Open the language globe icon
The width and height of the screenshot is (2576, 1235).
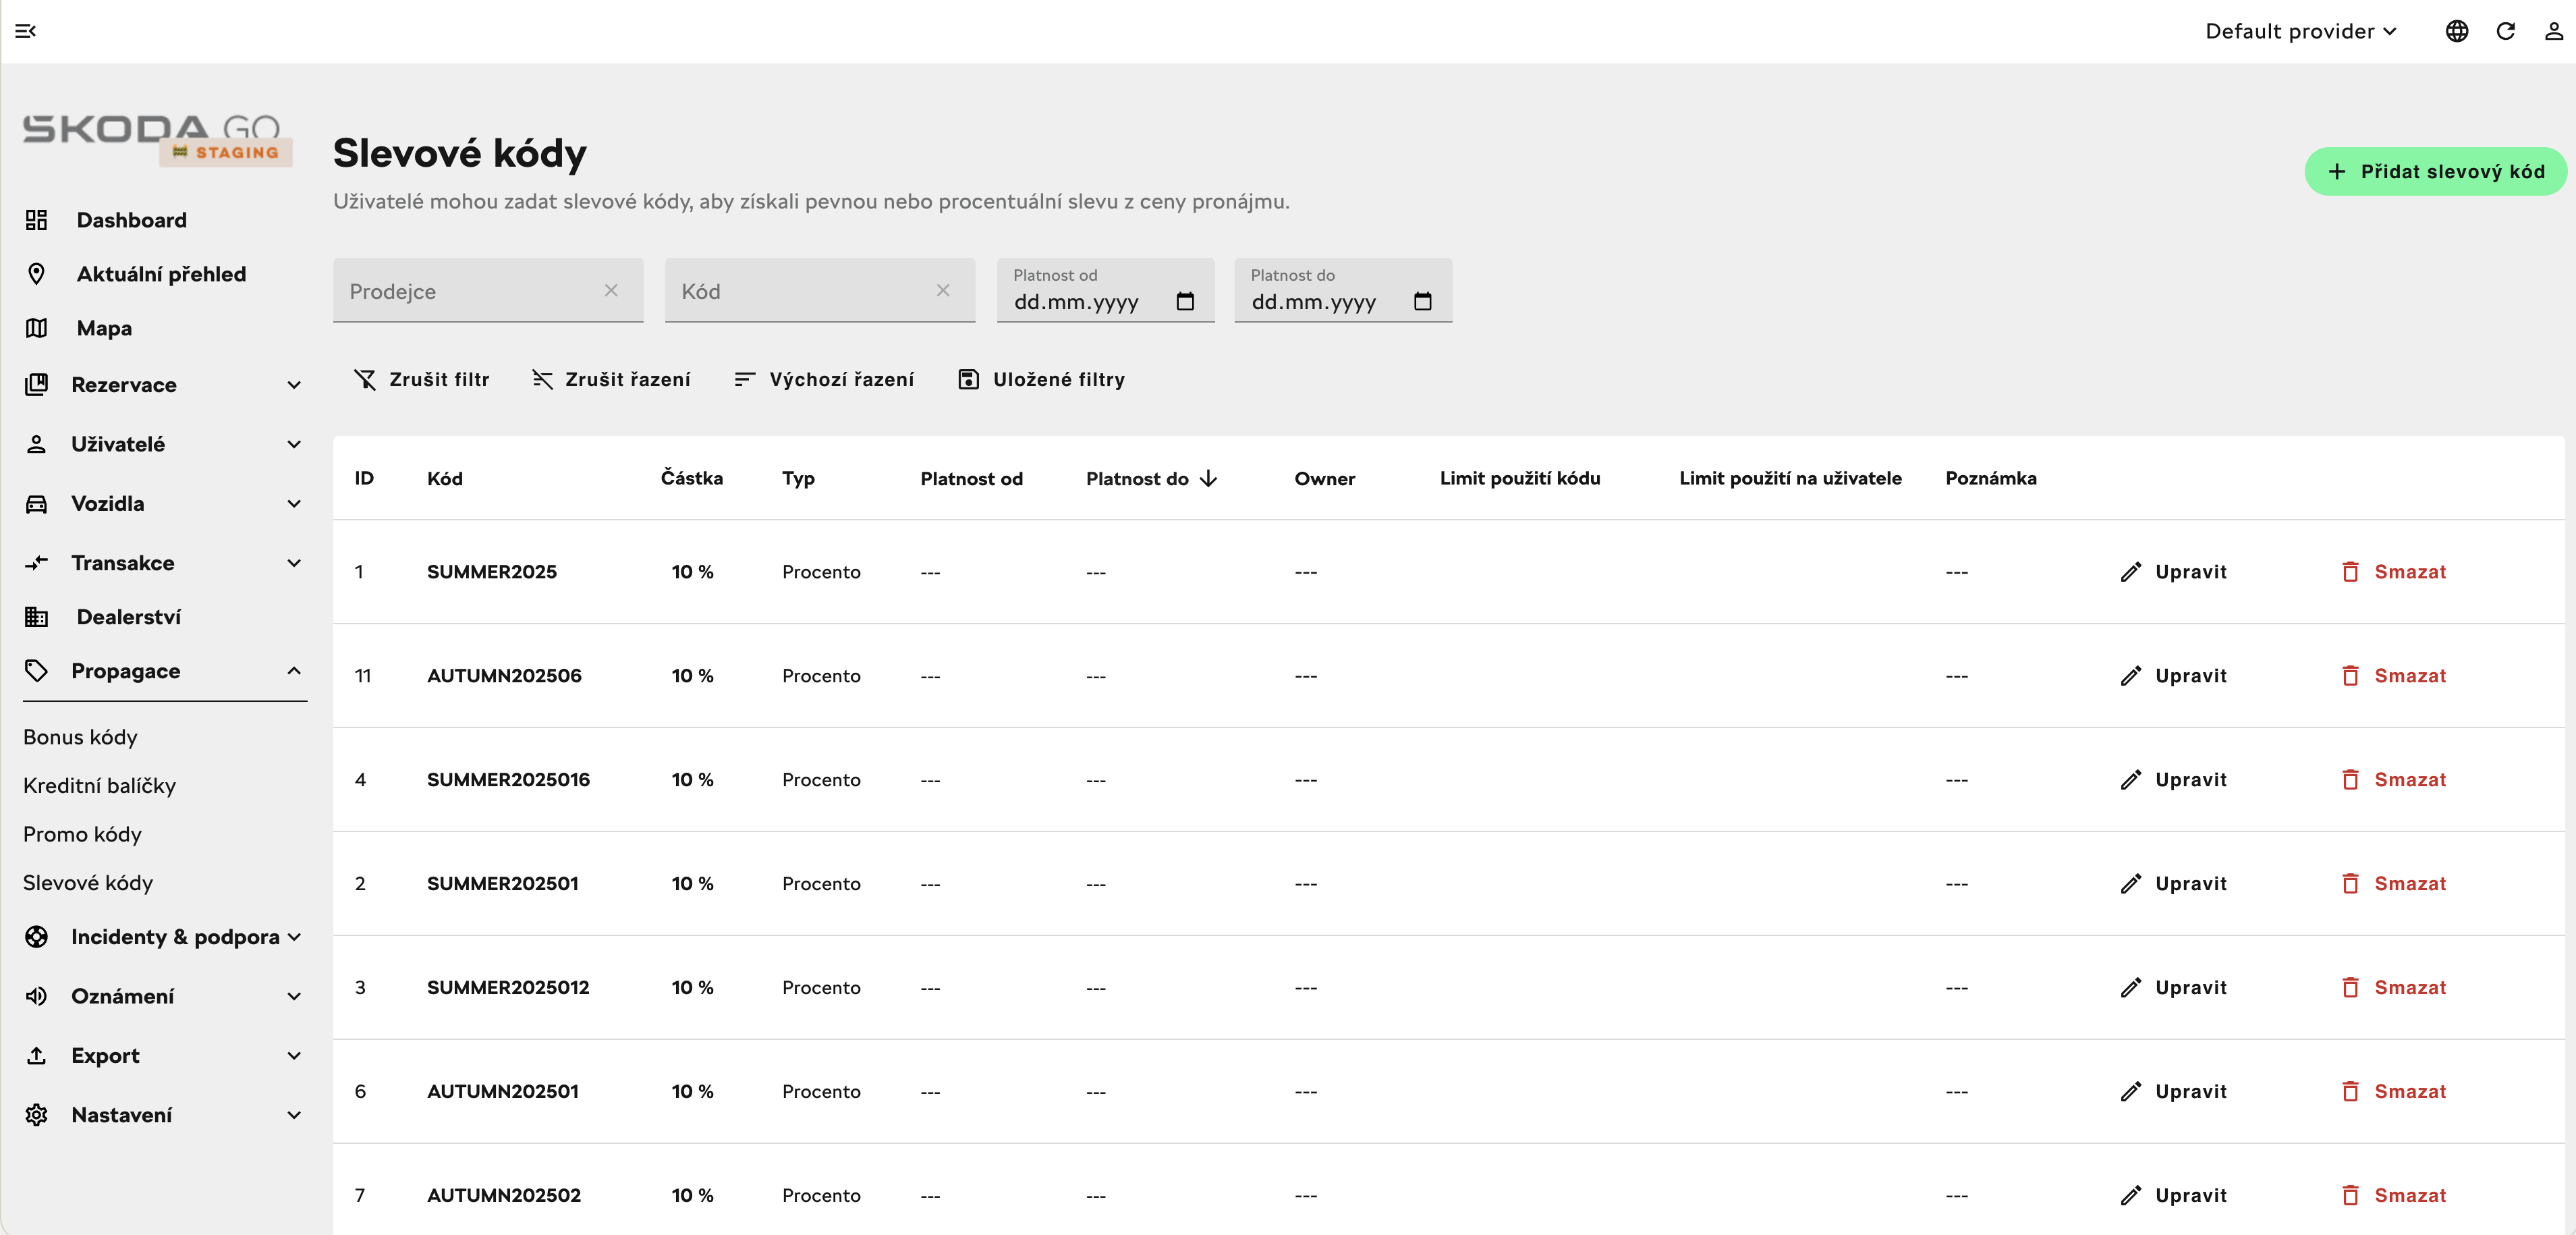(x=2457, y=31)
